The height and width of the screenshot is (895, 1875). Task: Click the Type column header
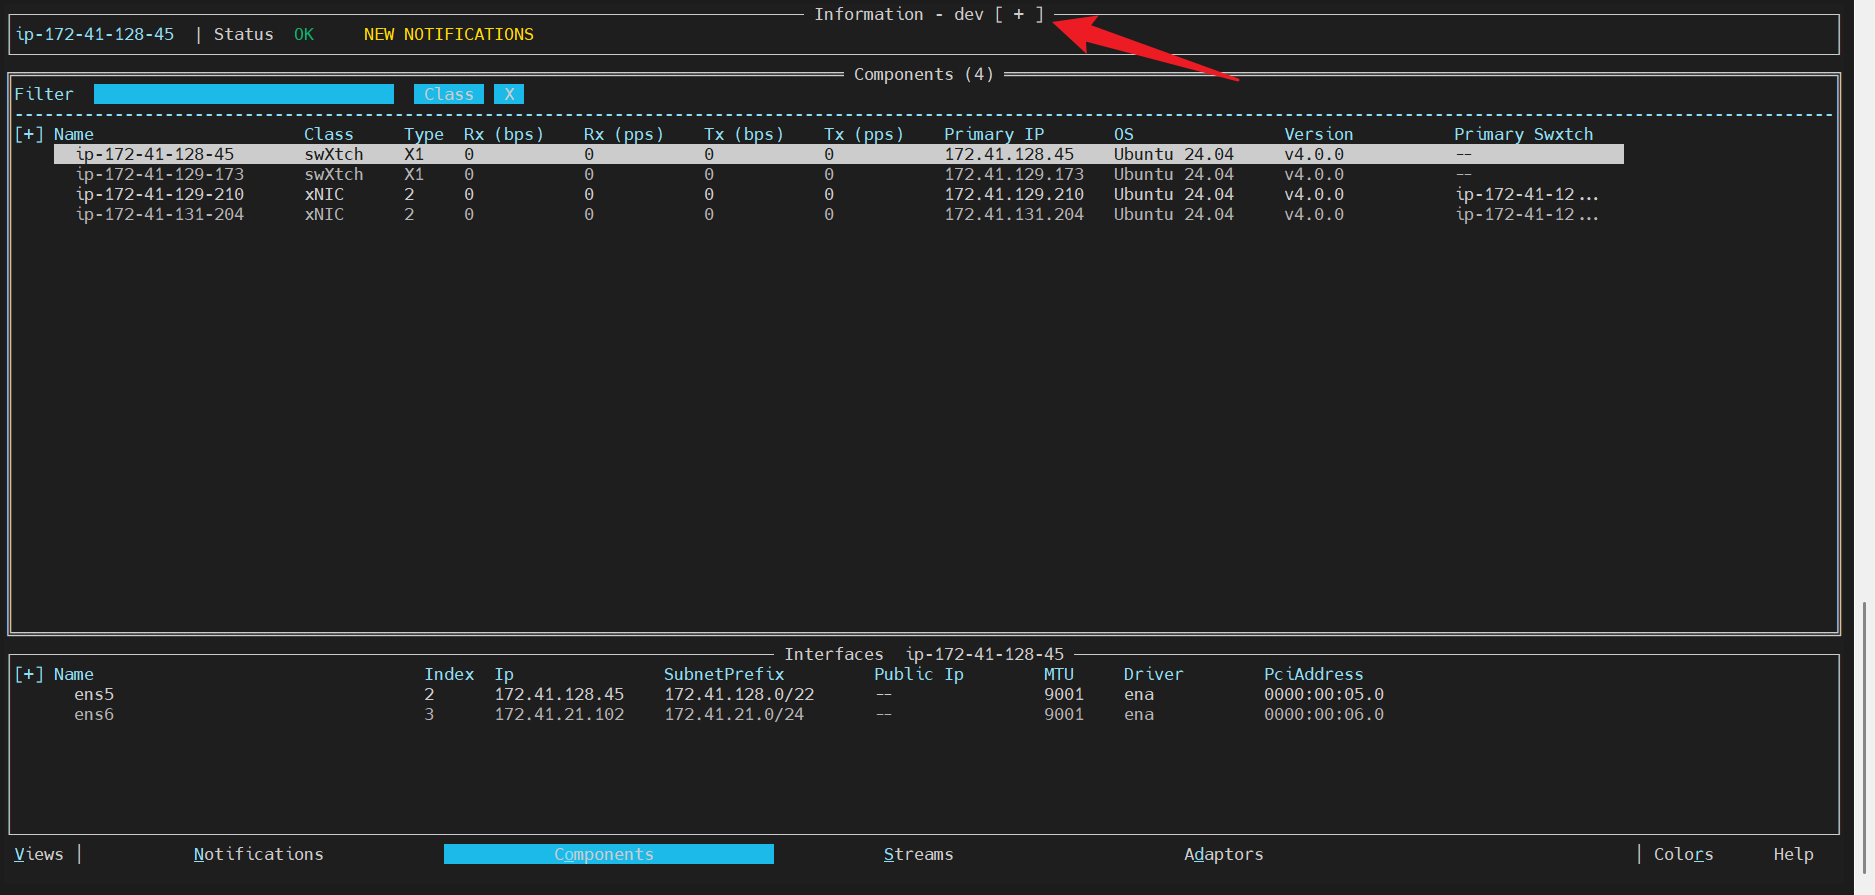424,134
